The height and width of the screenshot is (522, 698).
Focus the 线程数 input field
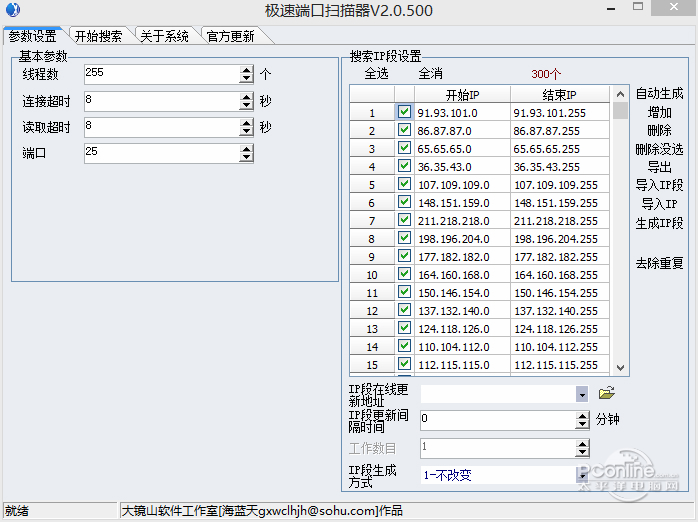pos(162,74)
